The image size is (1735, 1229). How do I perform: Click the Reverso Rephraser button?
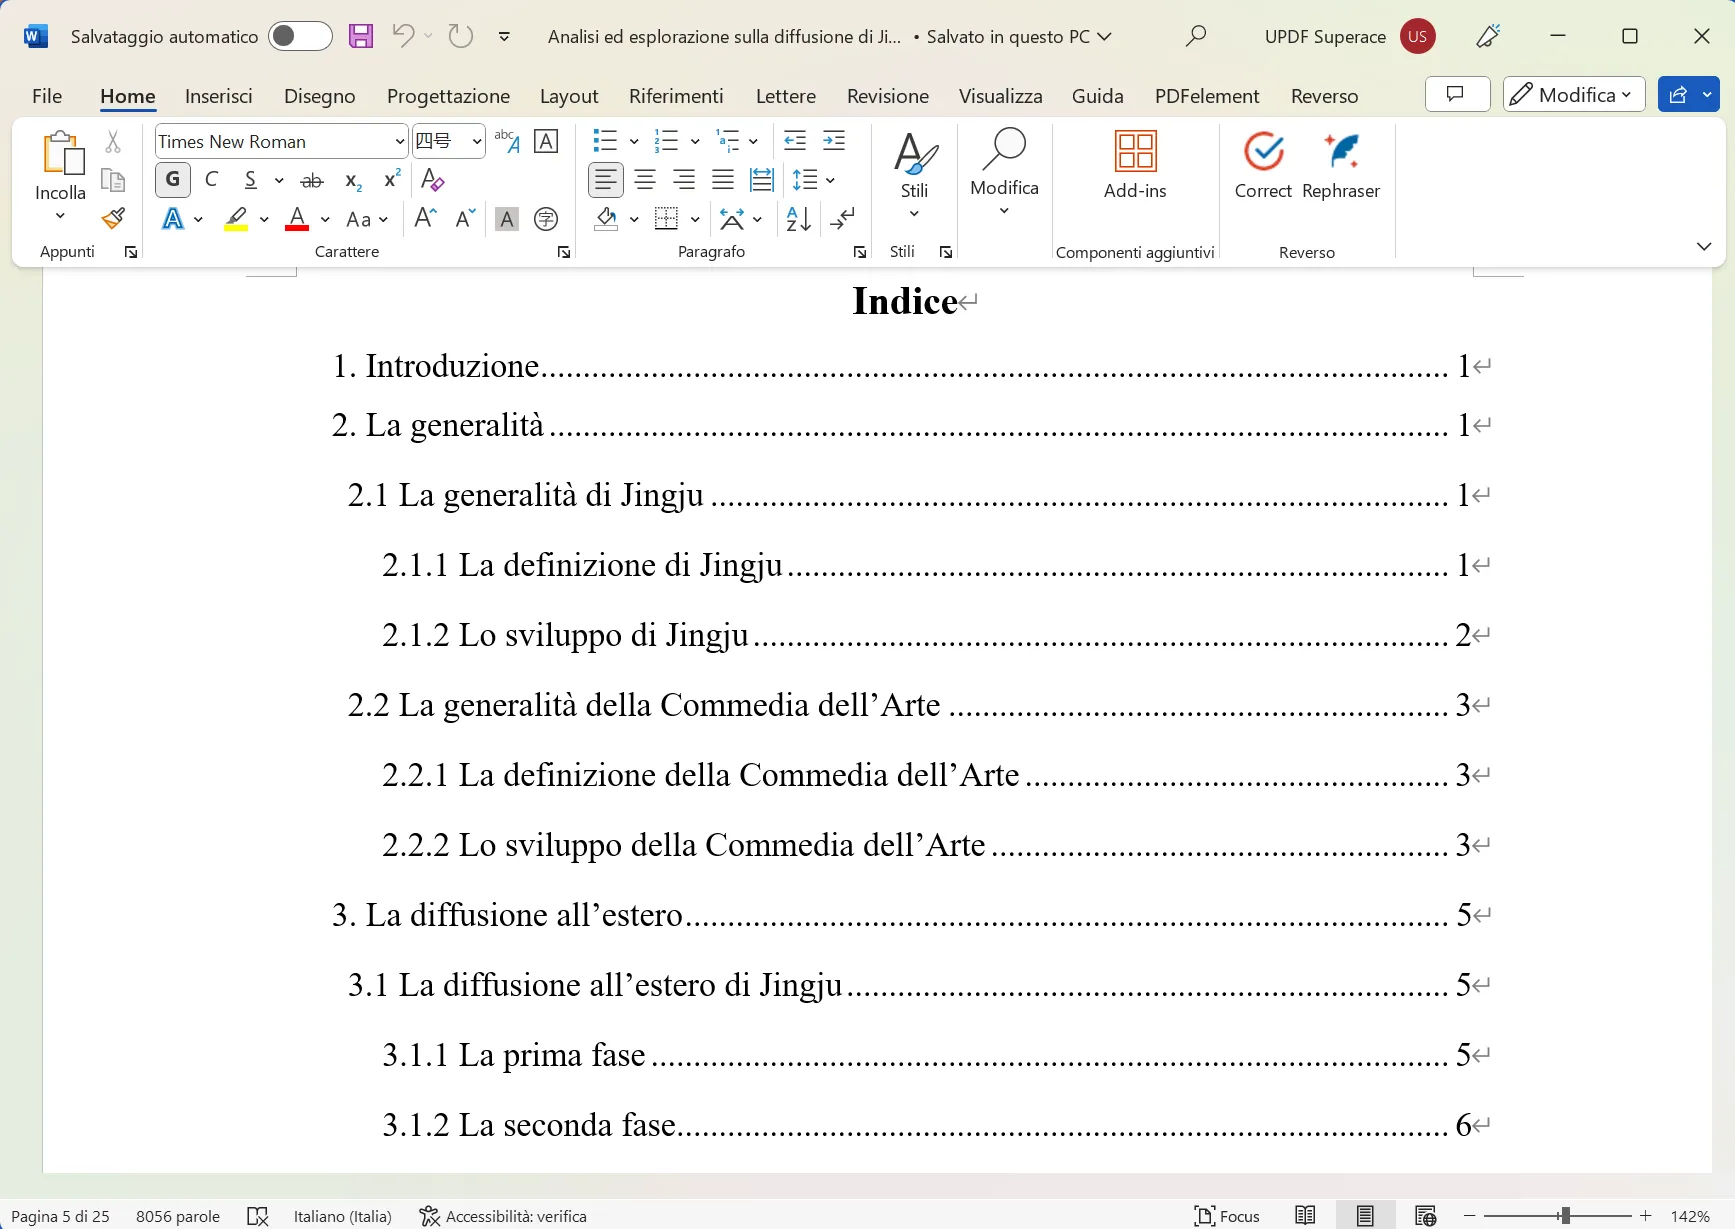pos(1341,166)
